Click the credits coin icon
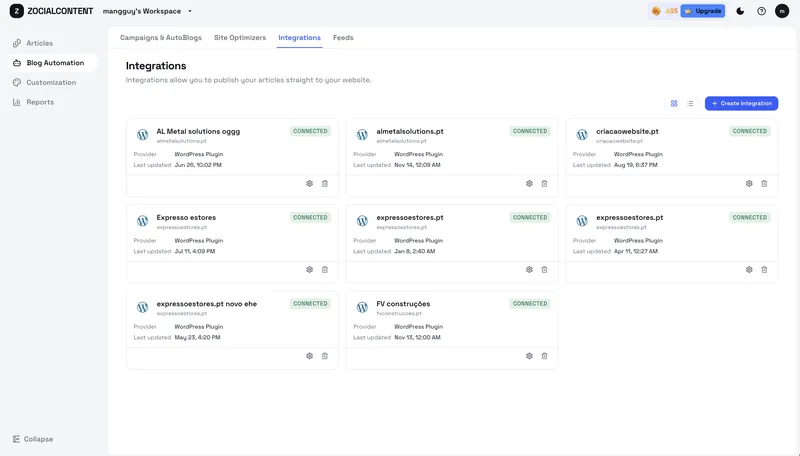800x456 pixels. (656, 11)
